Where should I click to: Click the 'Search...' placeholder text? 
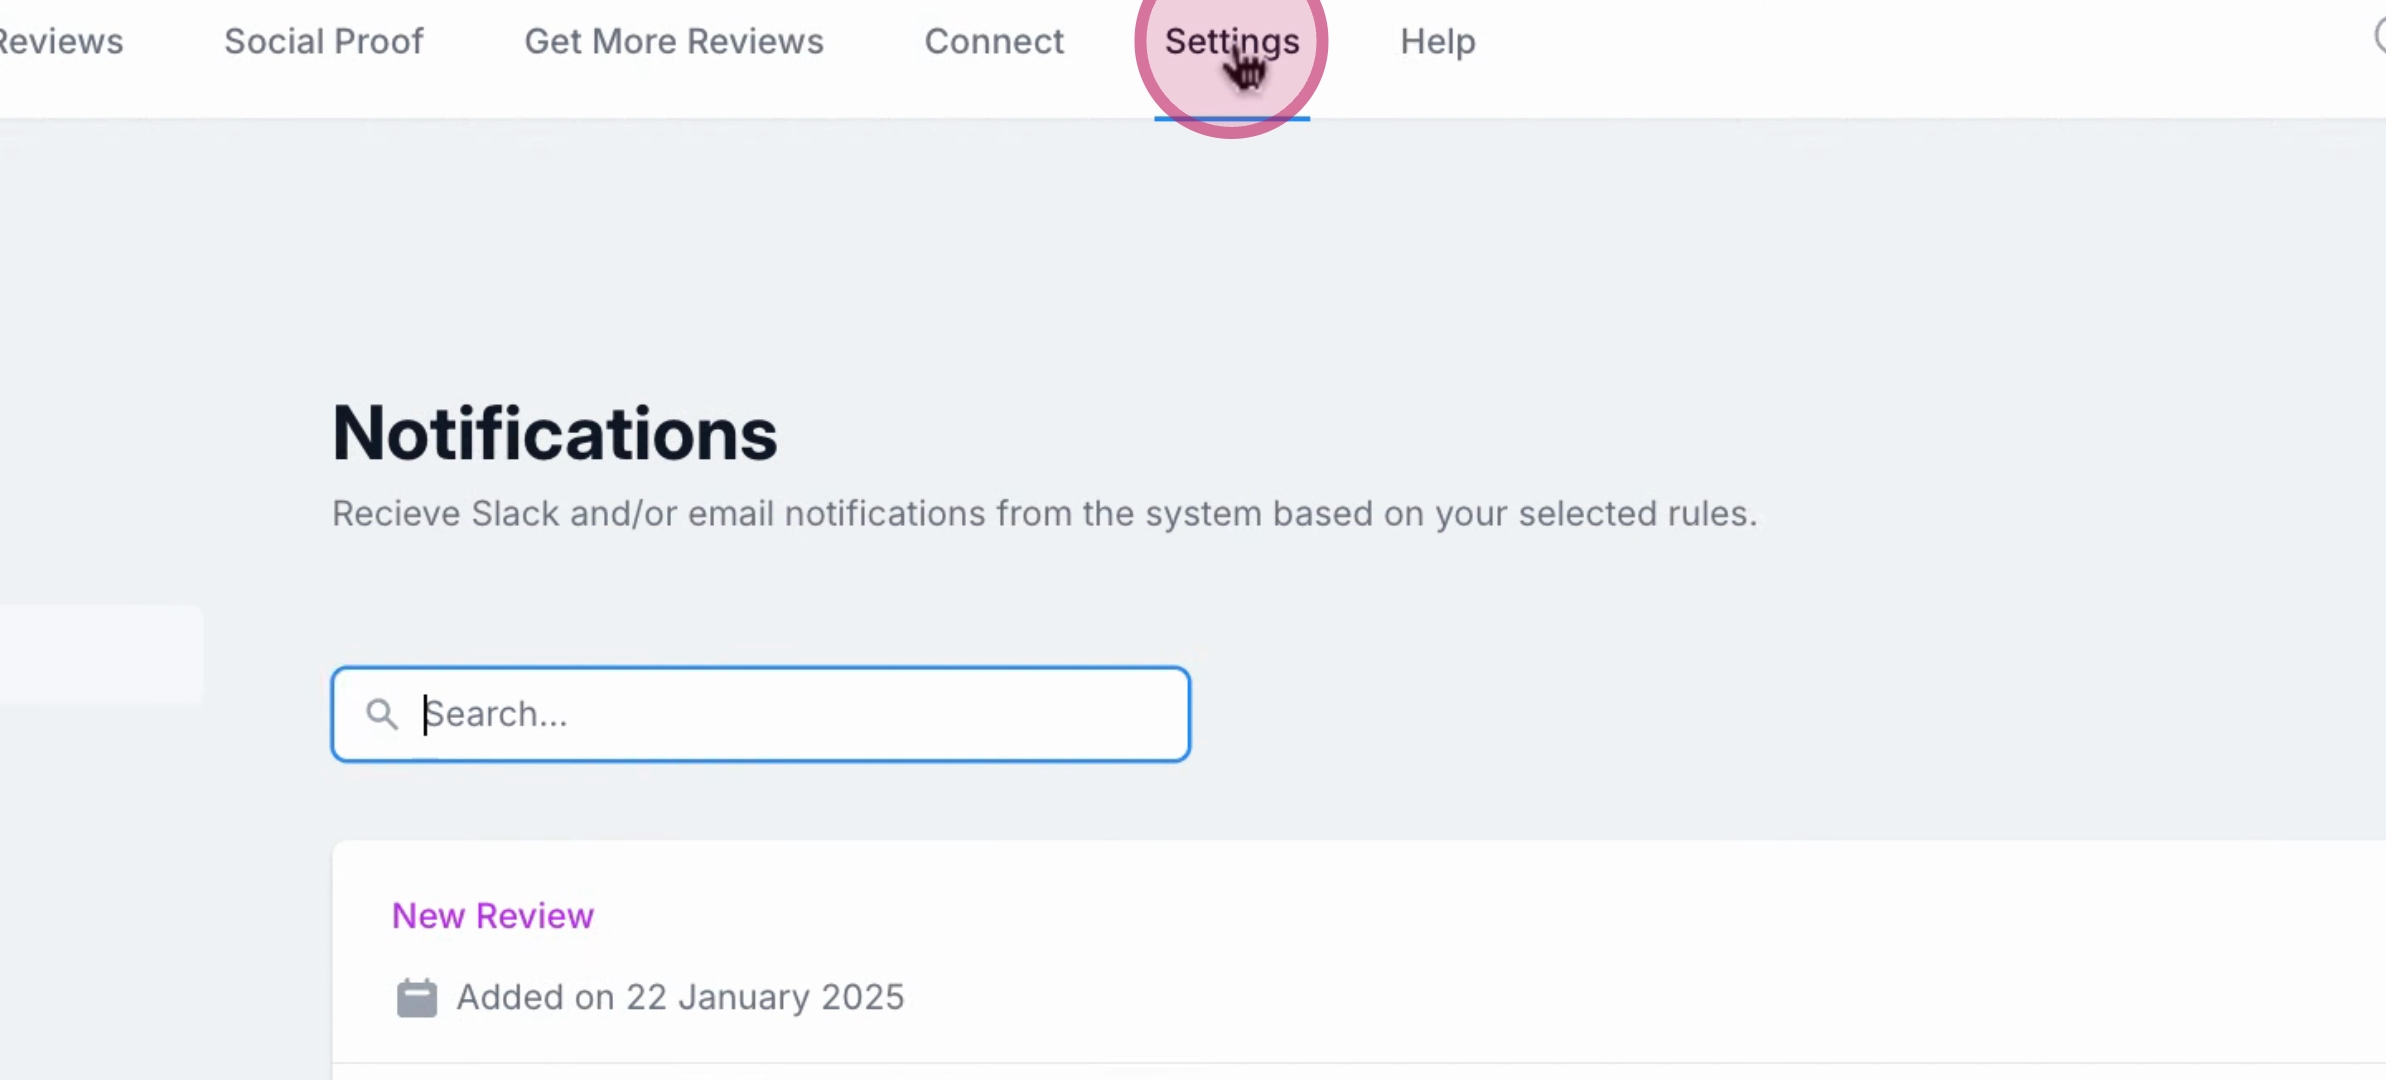point(497,714)
